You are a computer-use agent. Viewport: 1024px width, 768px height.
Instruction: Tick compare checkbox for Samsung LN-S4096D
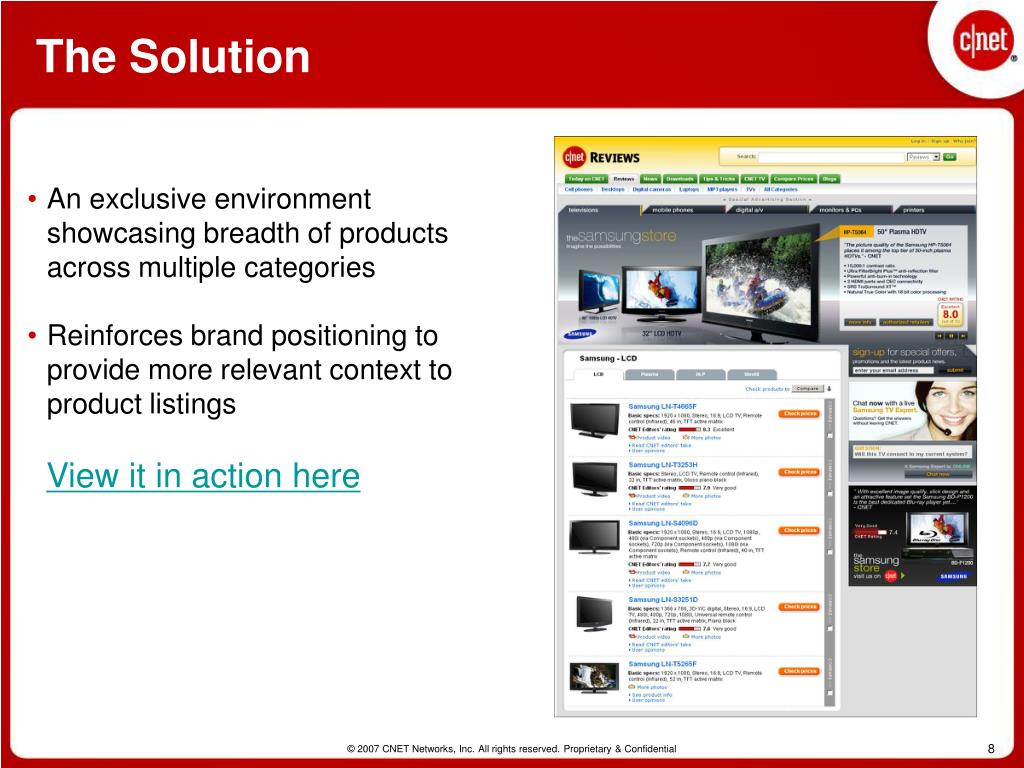830,552
